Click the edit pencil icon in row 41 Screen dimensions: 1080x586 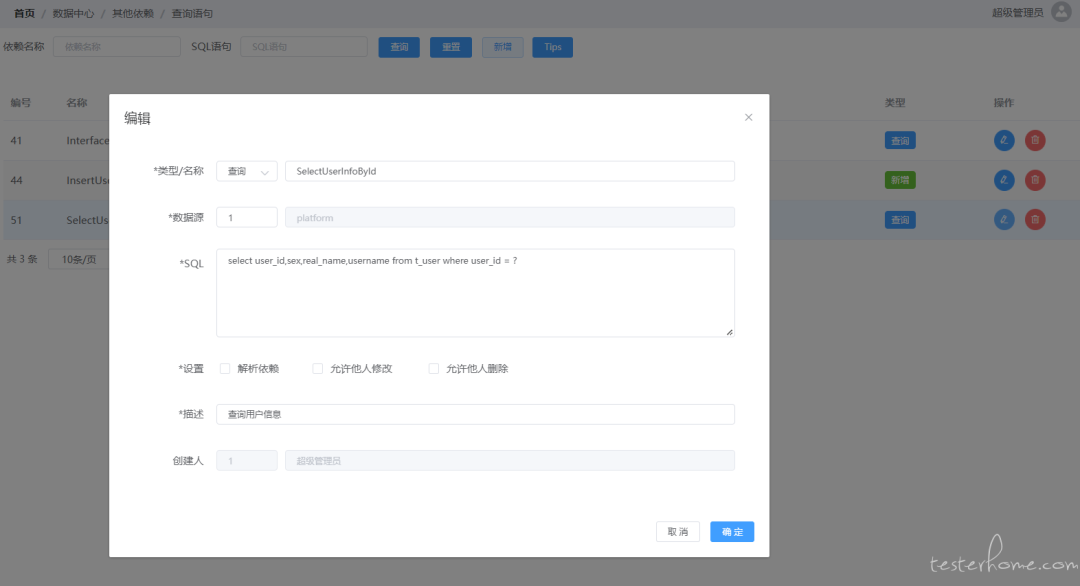tap(1004, 140)
